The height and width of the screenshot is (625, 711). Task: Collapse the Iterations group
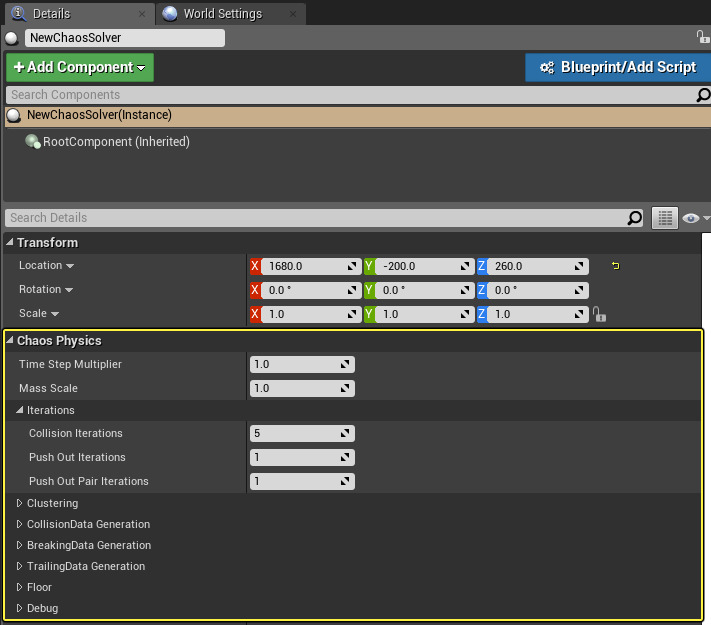20,411
